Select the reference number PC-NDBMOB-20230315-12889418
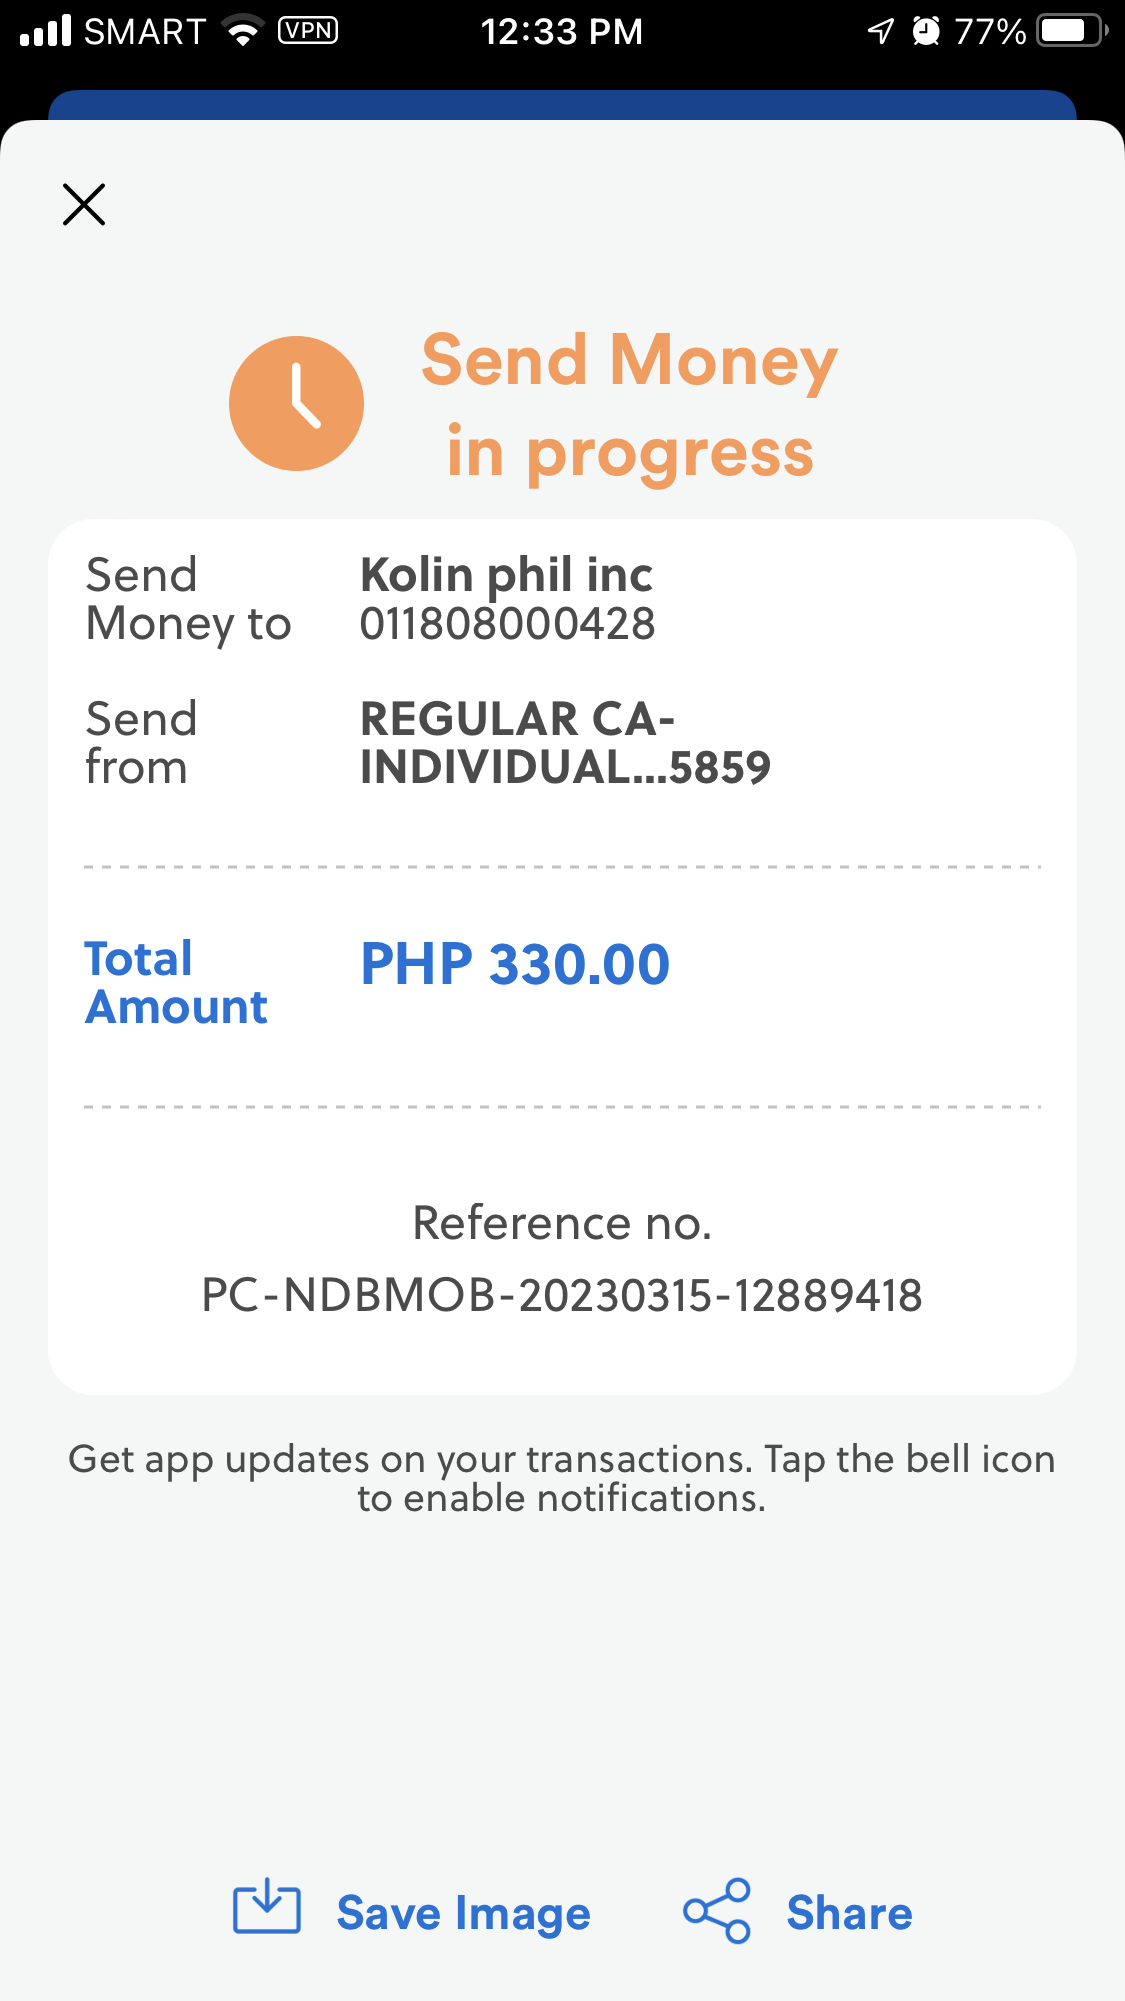Image resolution: width=1125 pixels, height=2001 pixels. pos(562,1296)
